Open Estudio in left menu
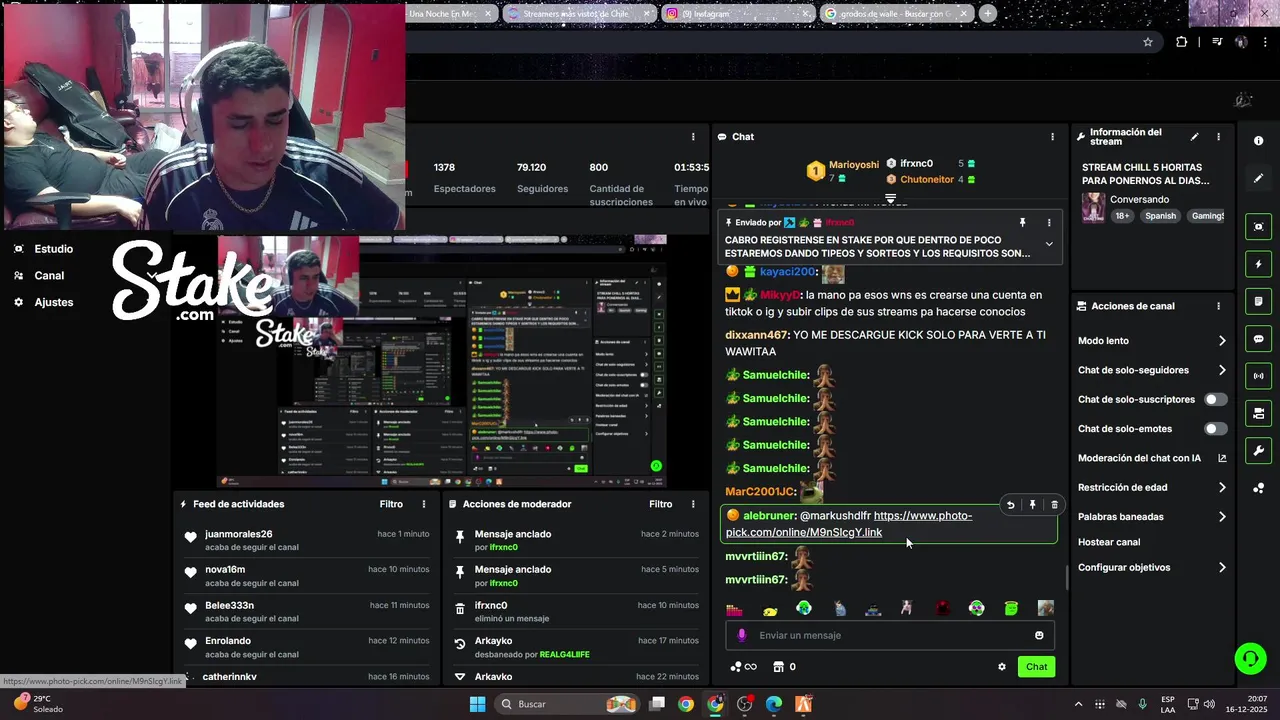Image resolution: width=1280 pixels, height=720 pixels. point(44,249)
